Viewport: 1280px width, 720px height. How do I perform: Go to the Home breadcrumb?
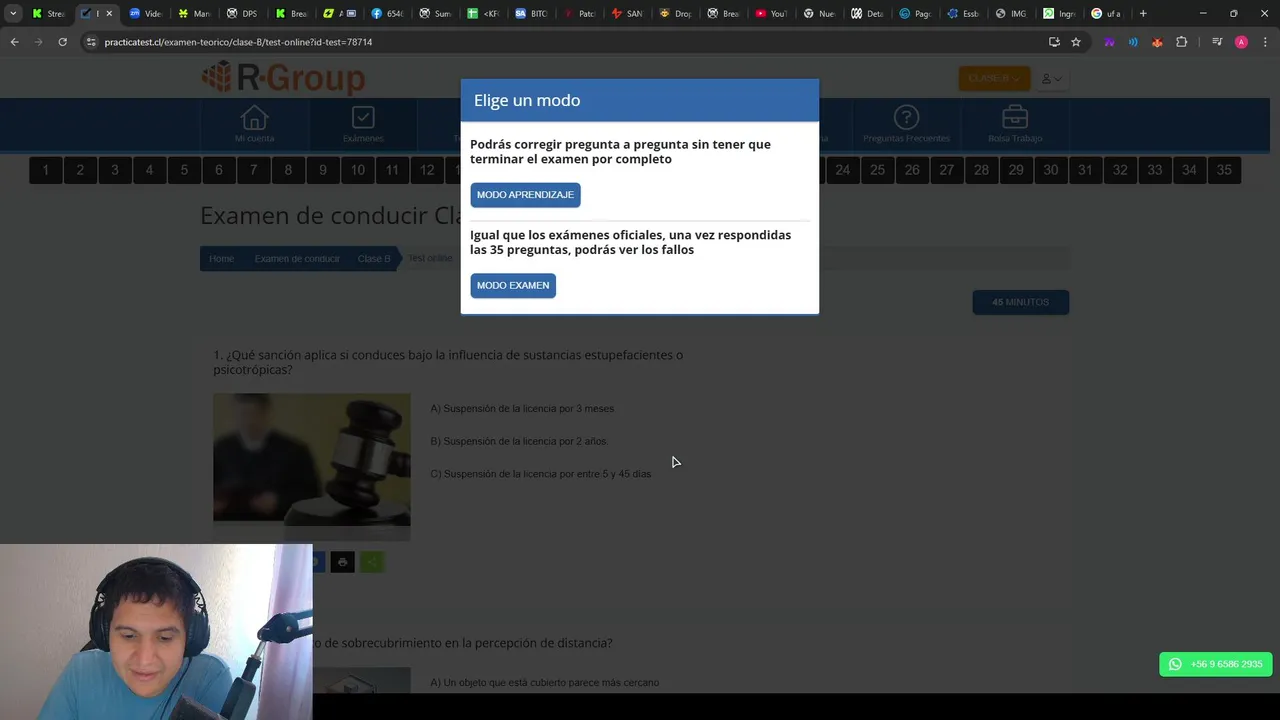[221, 259]
